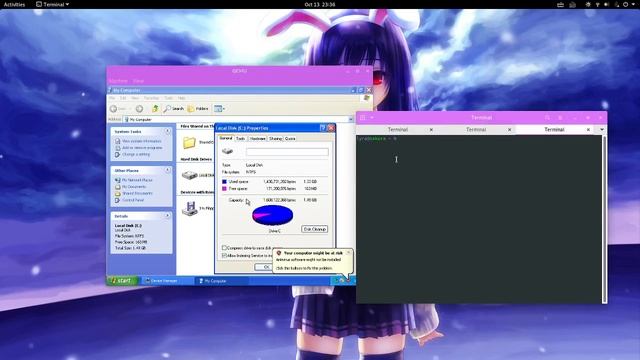Click the clock in the GNOME top bar
Image resolution: width=640 pixels, height=360 pixels.
[320, 4]
